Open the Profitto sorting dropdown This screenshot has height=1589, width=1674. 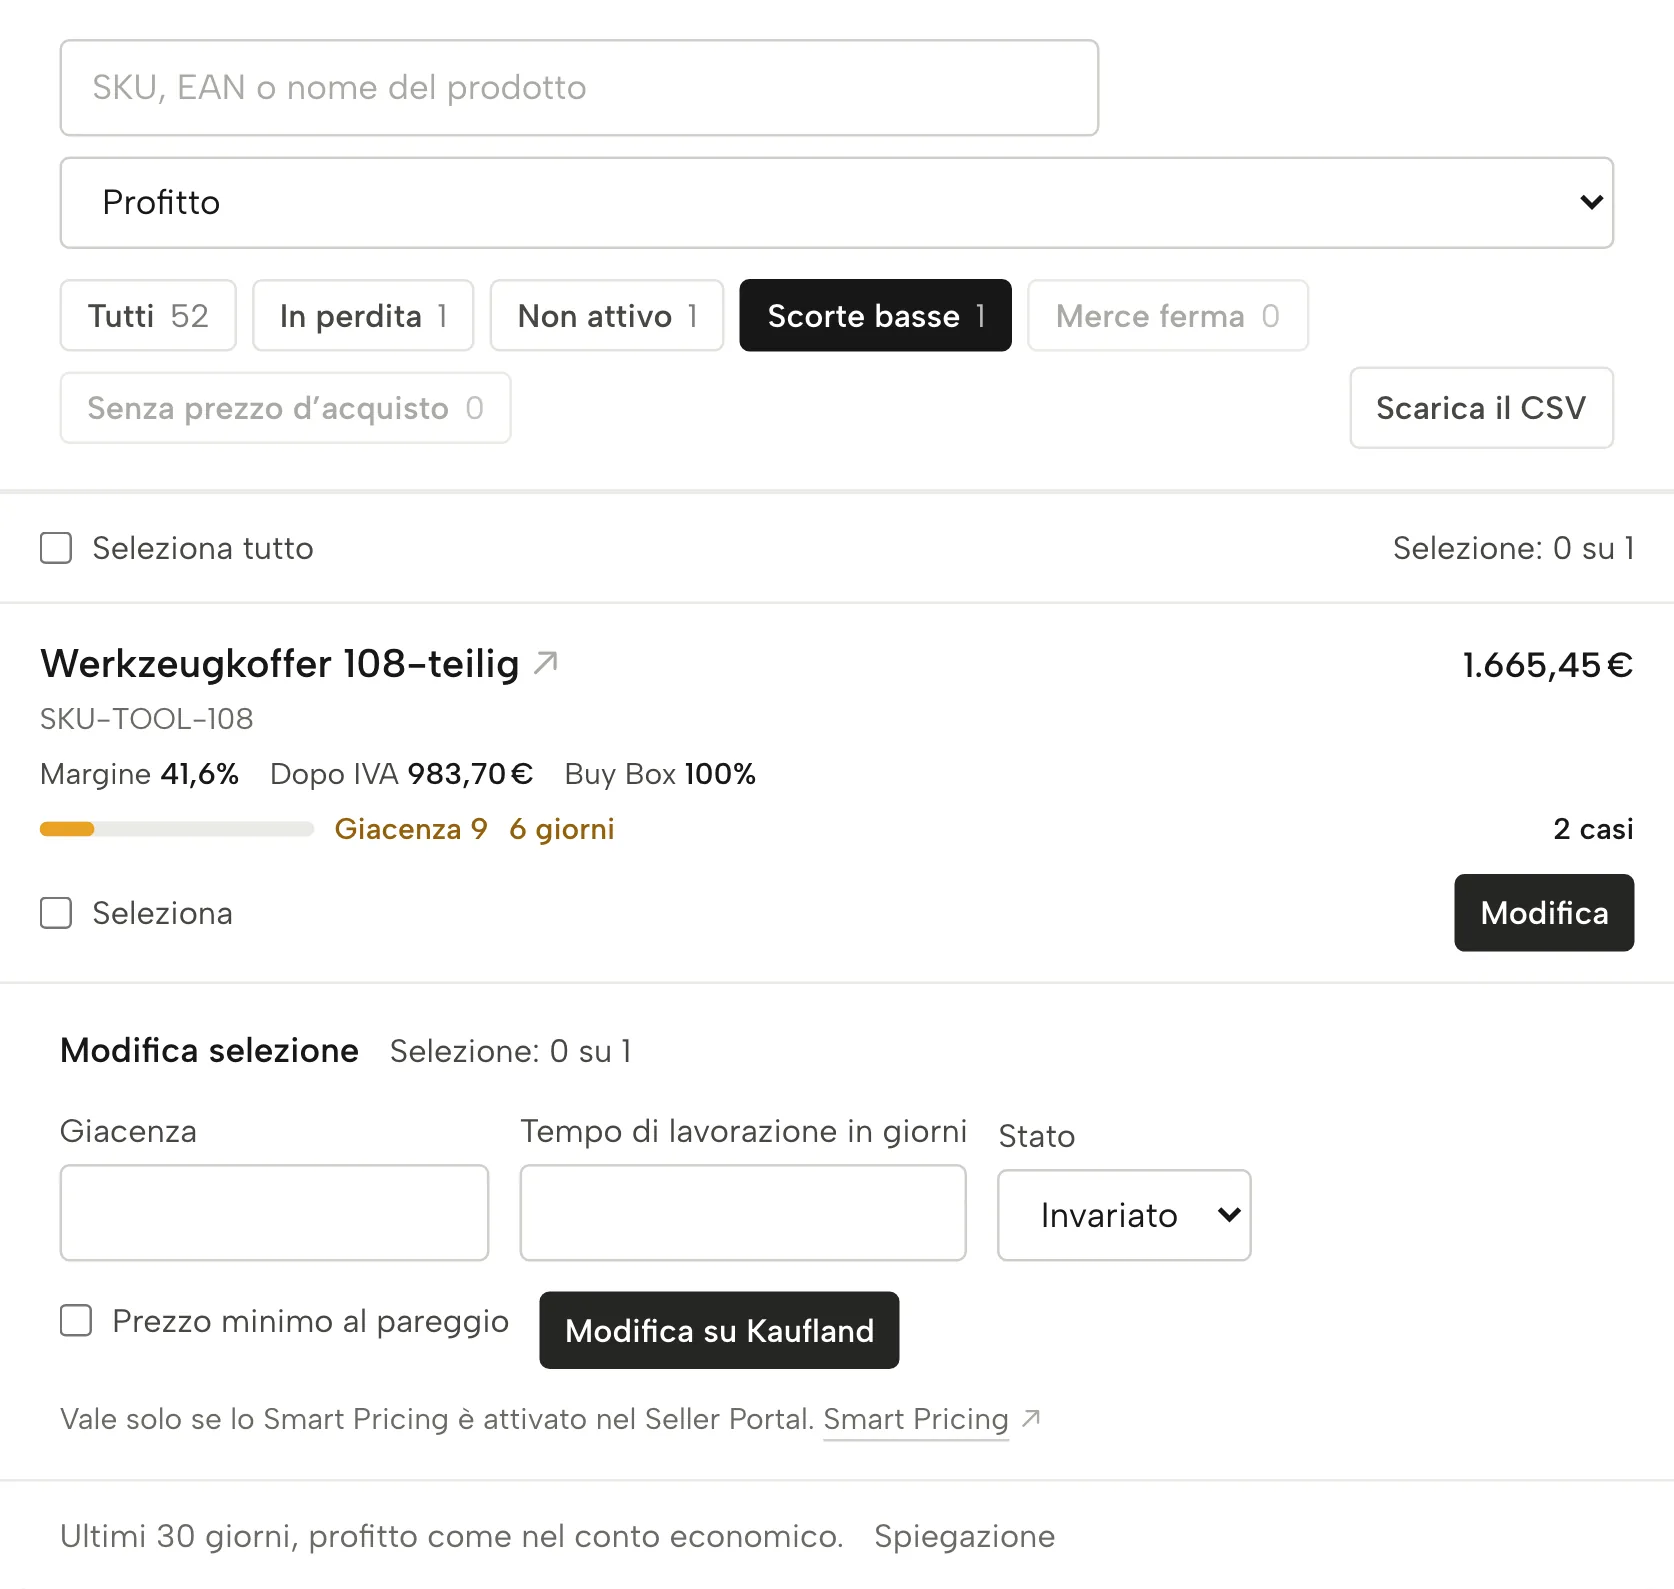[x=837, y=202]
